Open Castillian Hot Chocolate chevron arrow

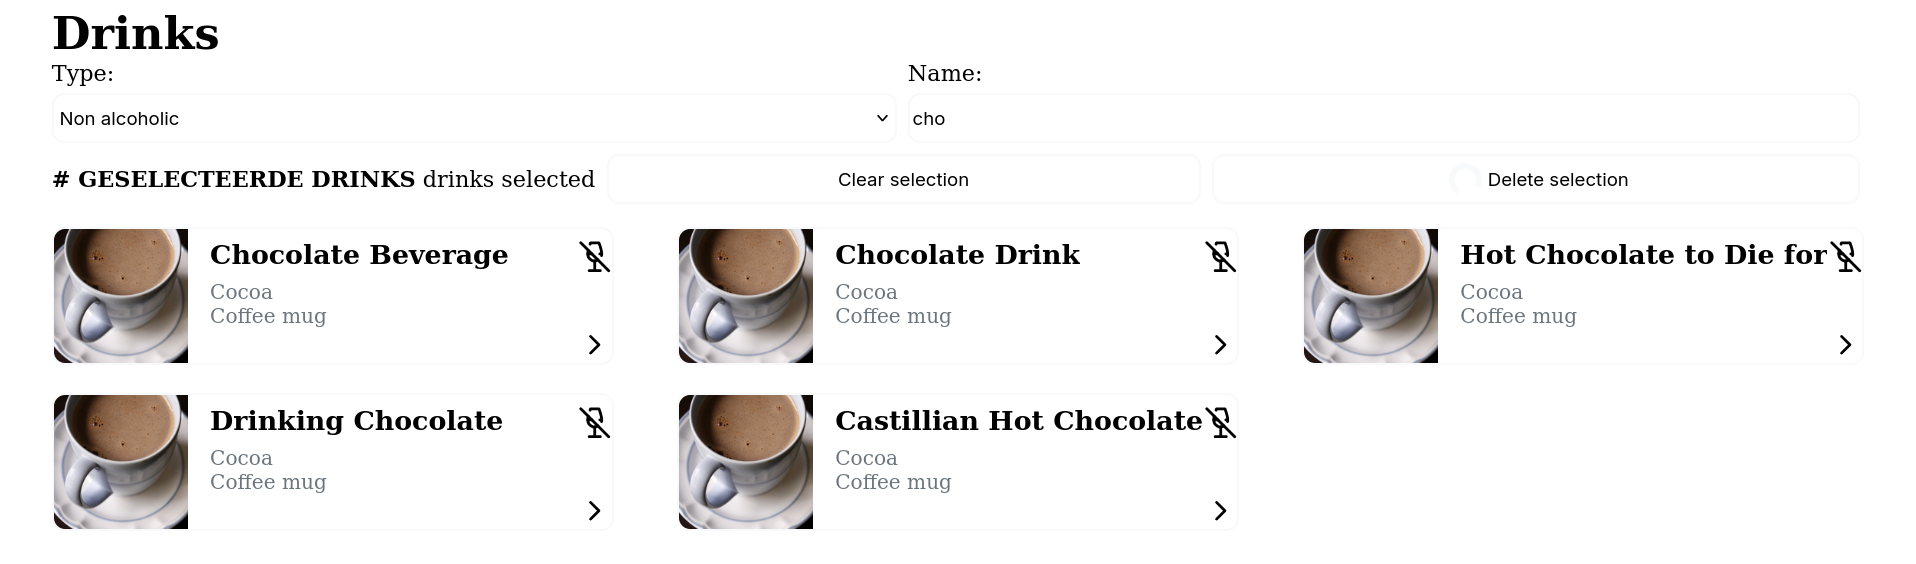pos(1220,511)
